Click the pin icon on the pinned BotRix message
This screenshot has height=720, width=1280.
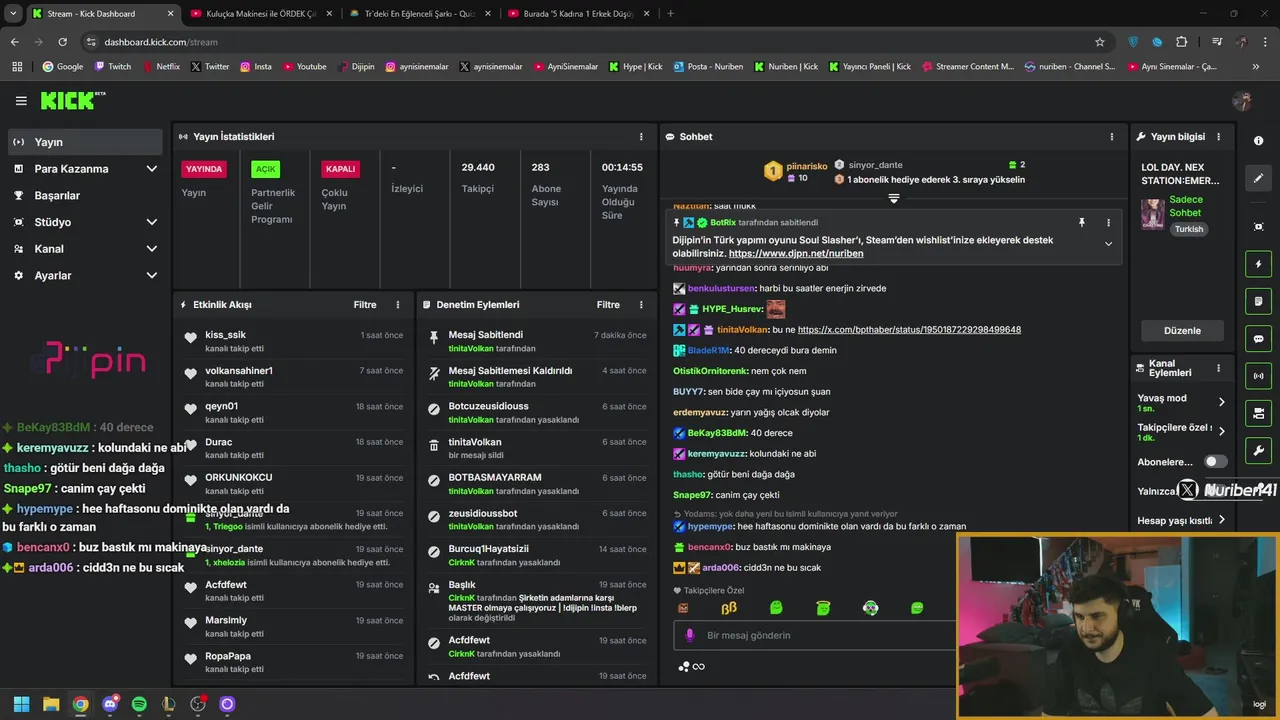[1081, 223]
